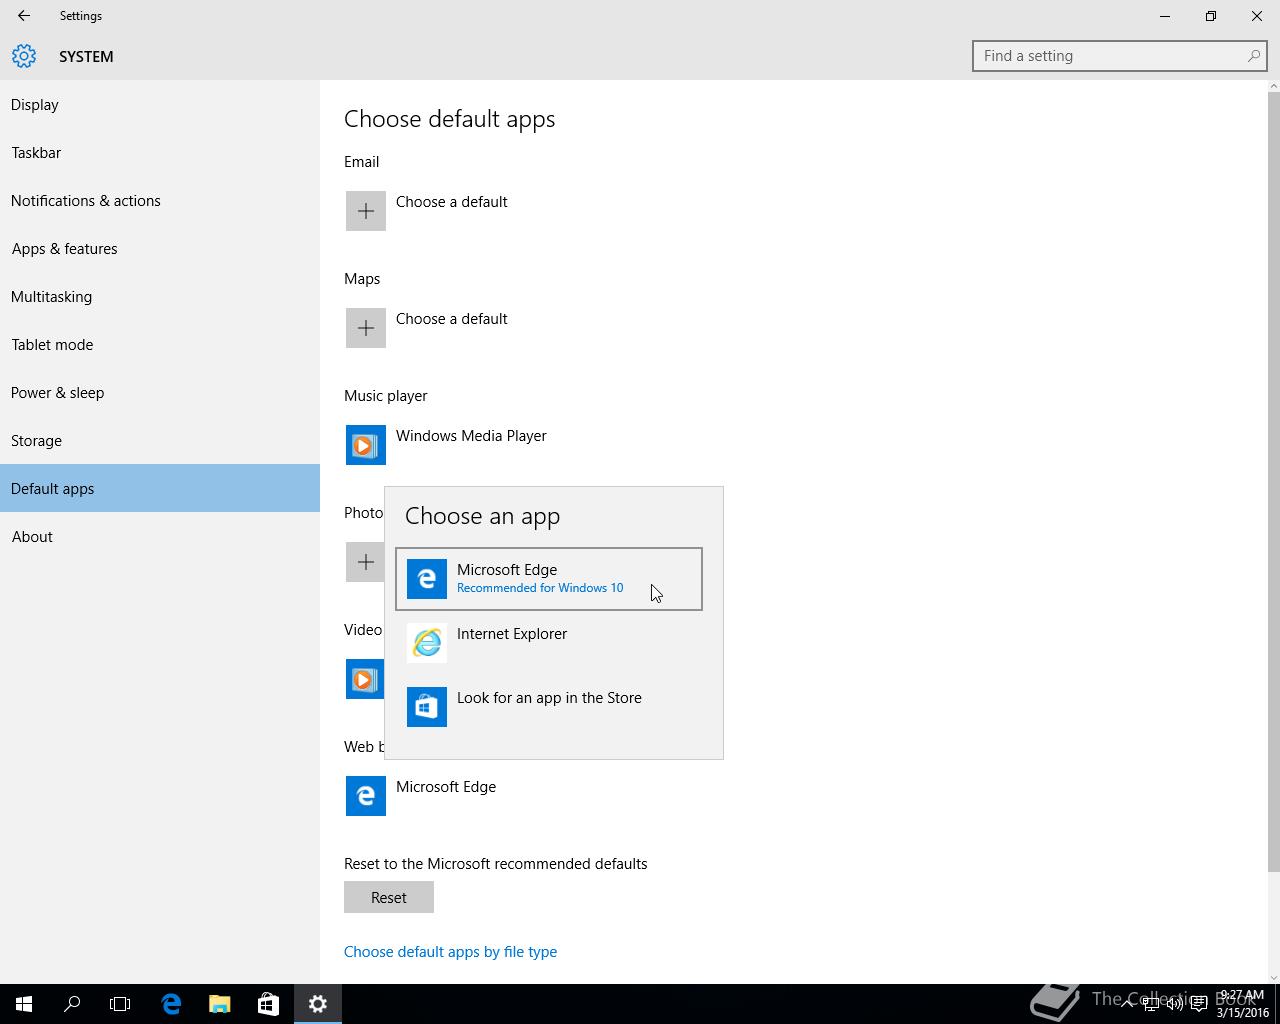Choose a default Email app

tap(451, 202)
